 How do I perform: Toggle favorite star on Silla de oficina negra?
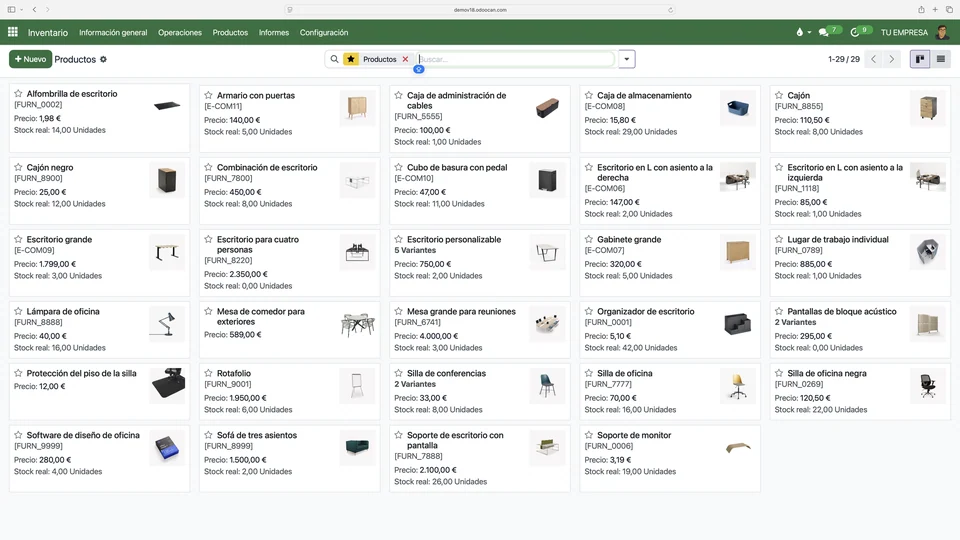click(779, 373)
